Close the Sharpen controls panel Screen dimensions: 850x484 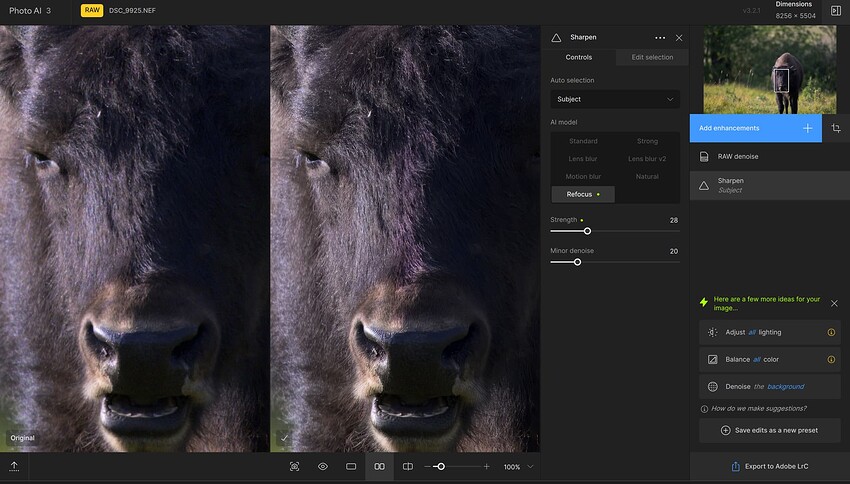(679, 38)
